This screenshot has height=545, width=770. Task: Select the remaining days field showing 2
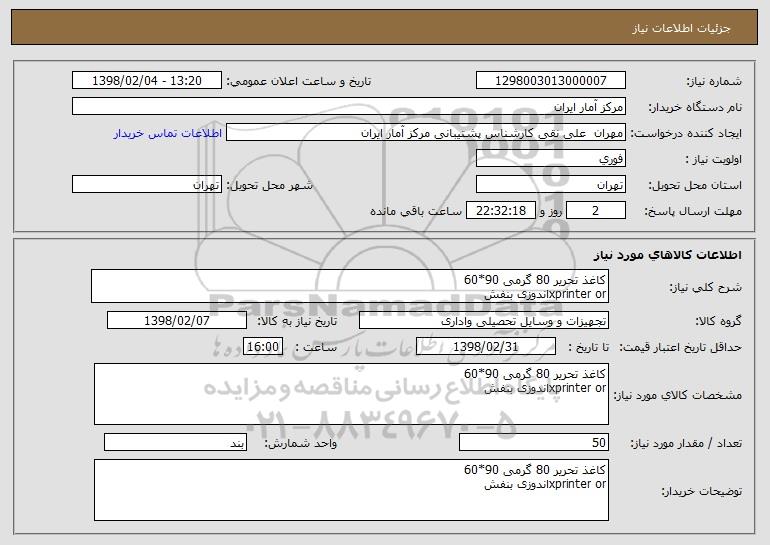596,210
